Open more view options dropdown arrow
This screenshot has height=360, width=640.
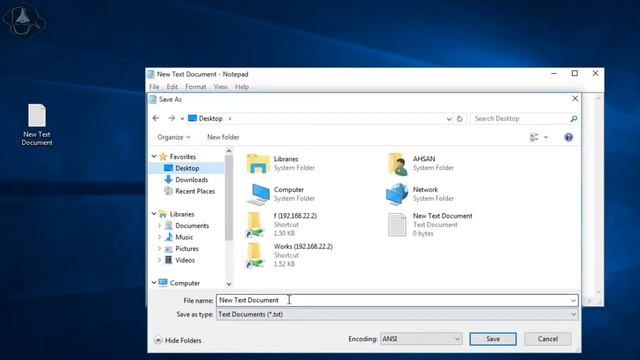(x=546, y=137)
